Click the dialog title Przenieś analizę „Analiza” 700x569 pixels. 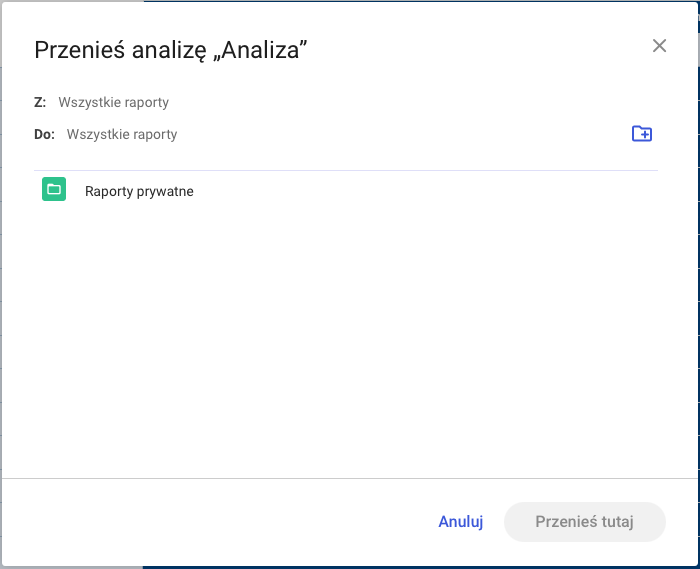tap(171, 50)
